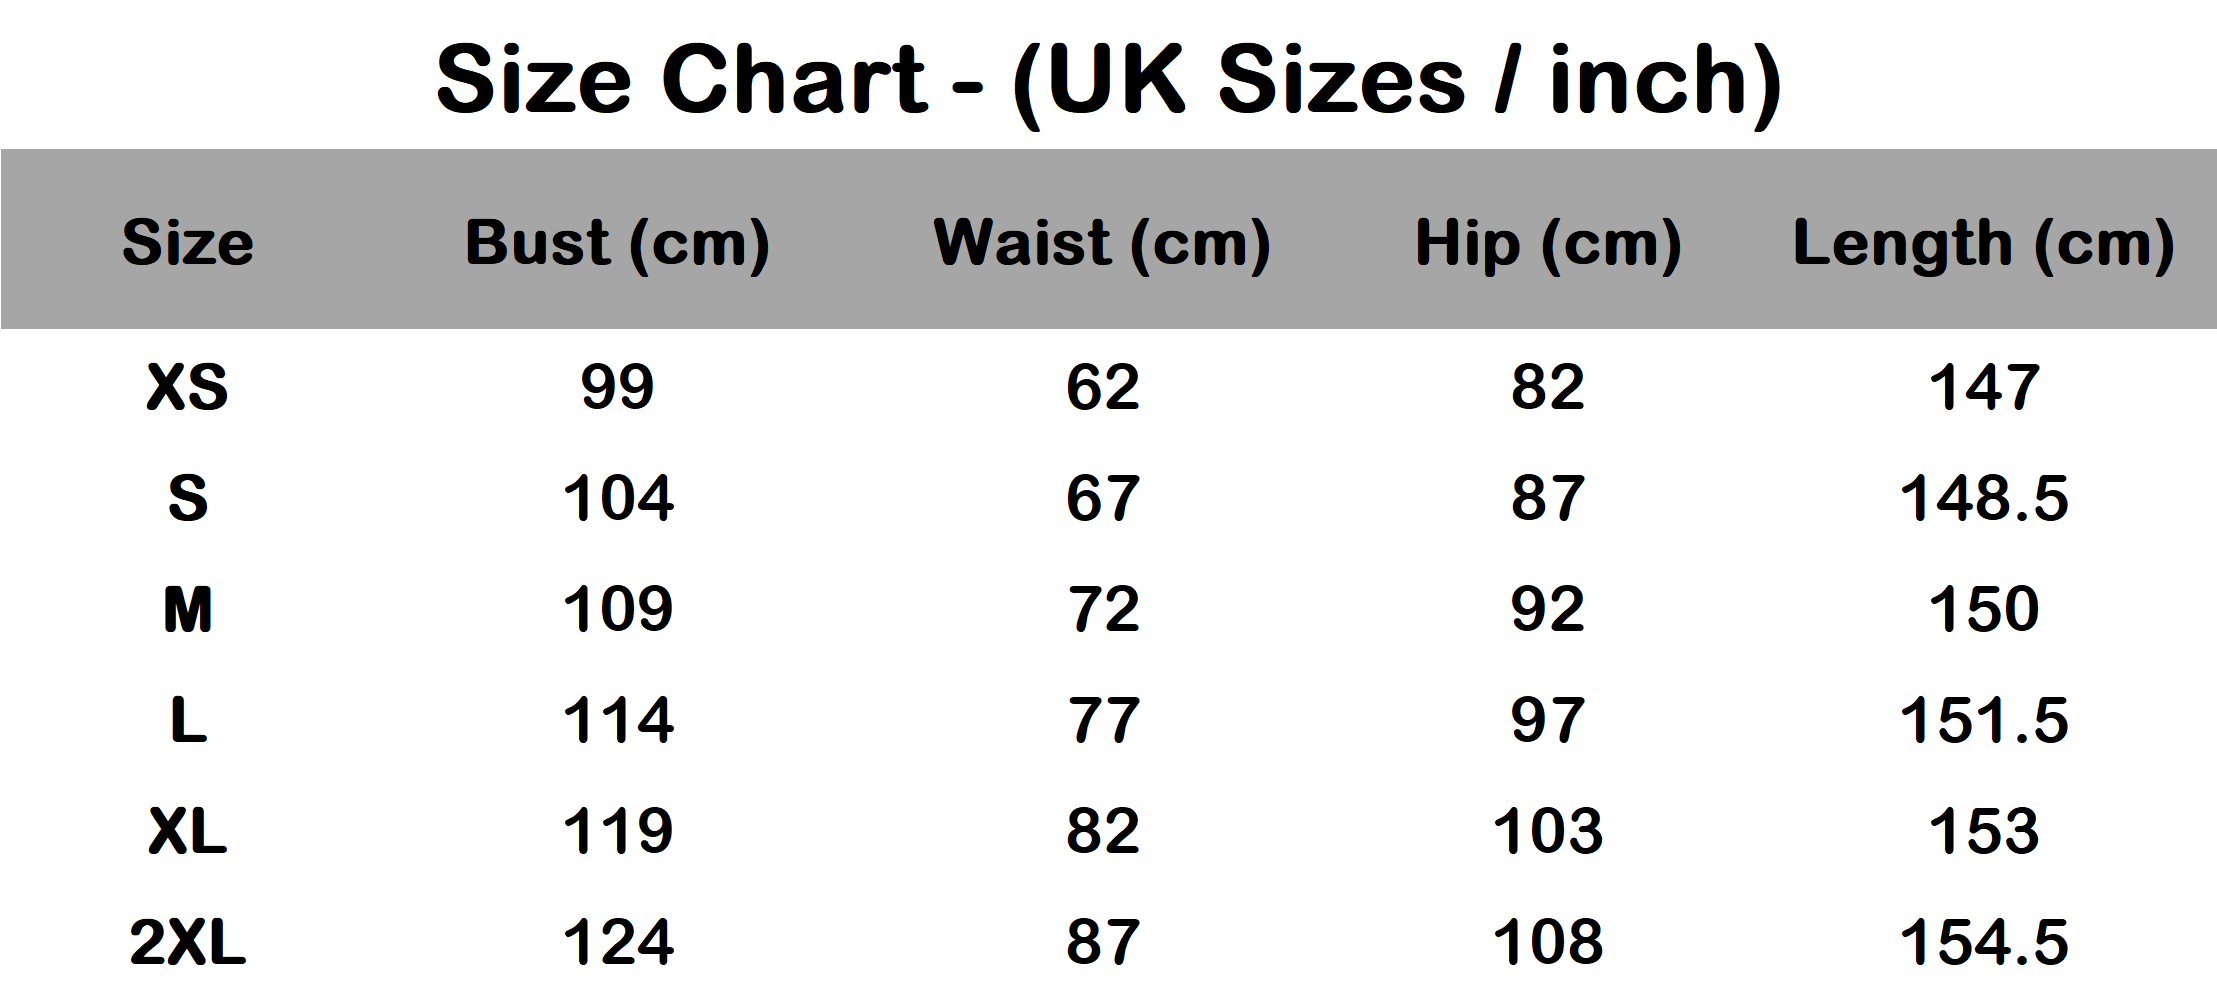
Task: Click bust value 124 for 2XL
Action: (x=617, y=942)
